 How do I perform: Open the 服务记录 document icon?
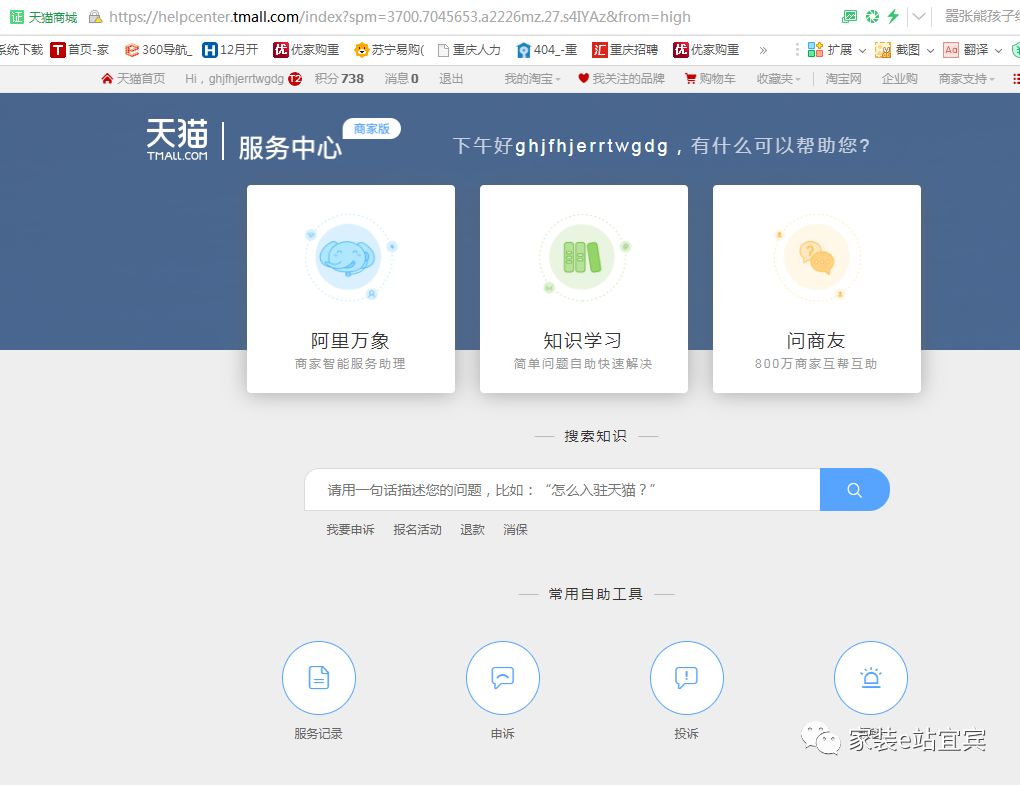(319, 678)
